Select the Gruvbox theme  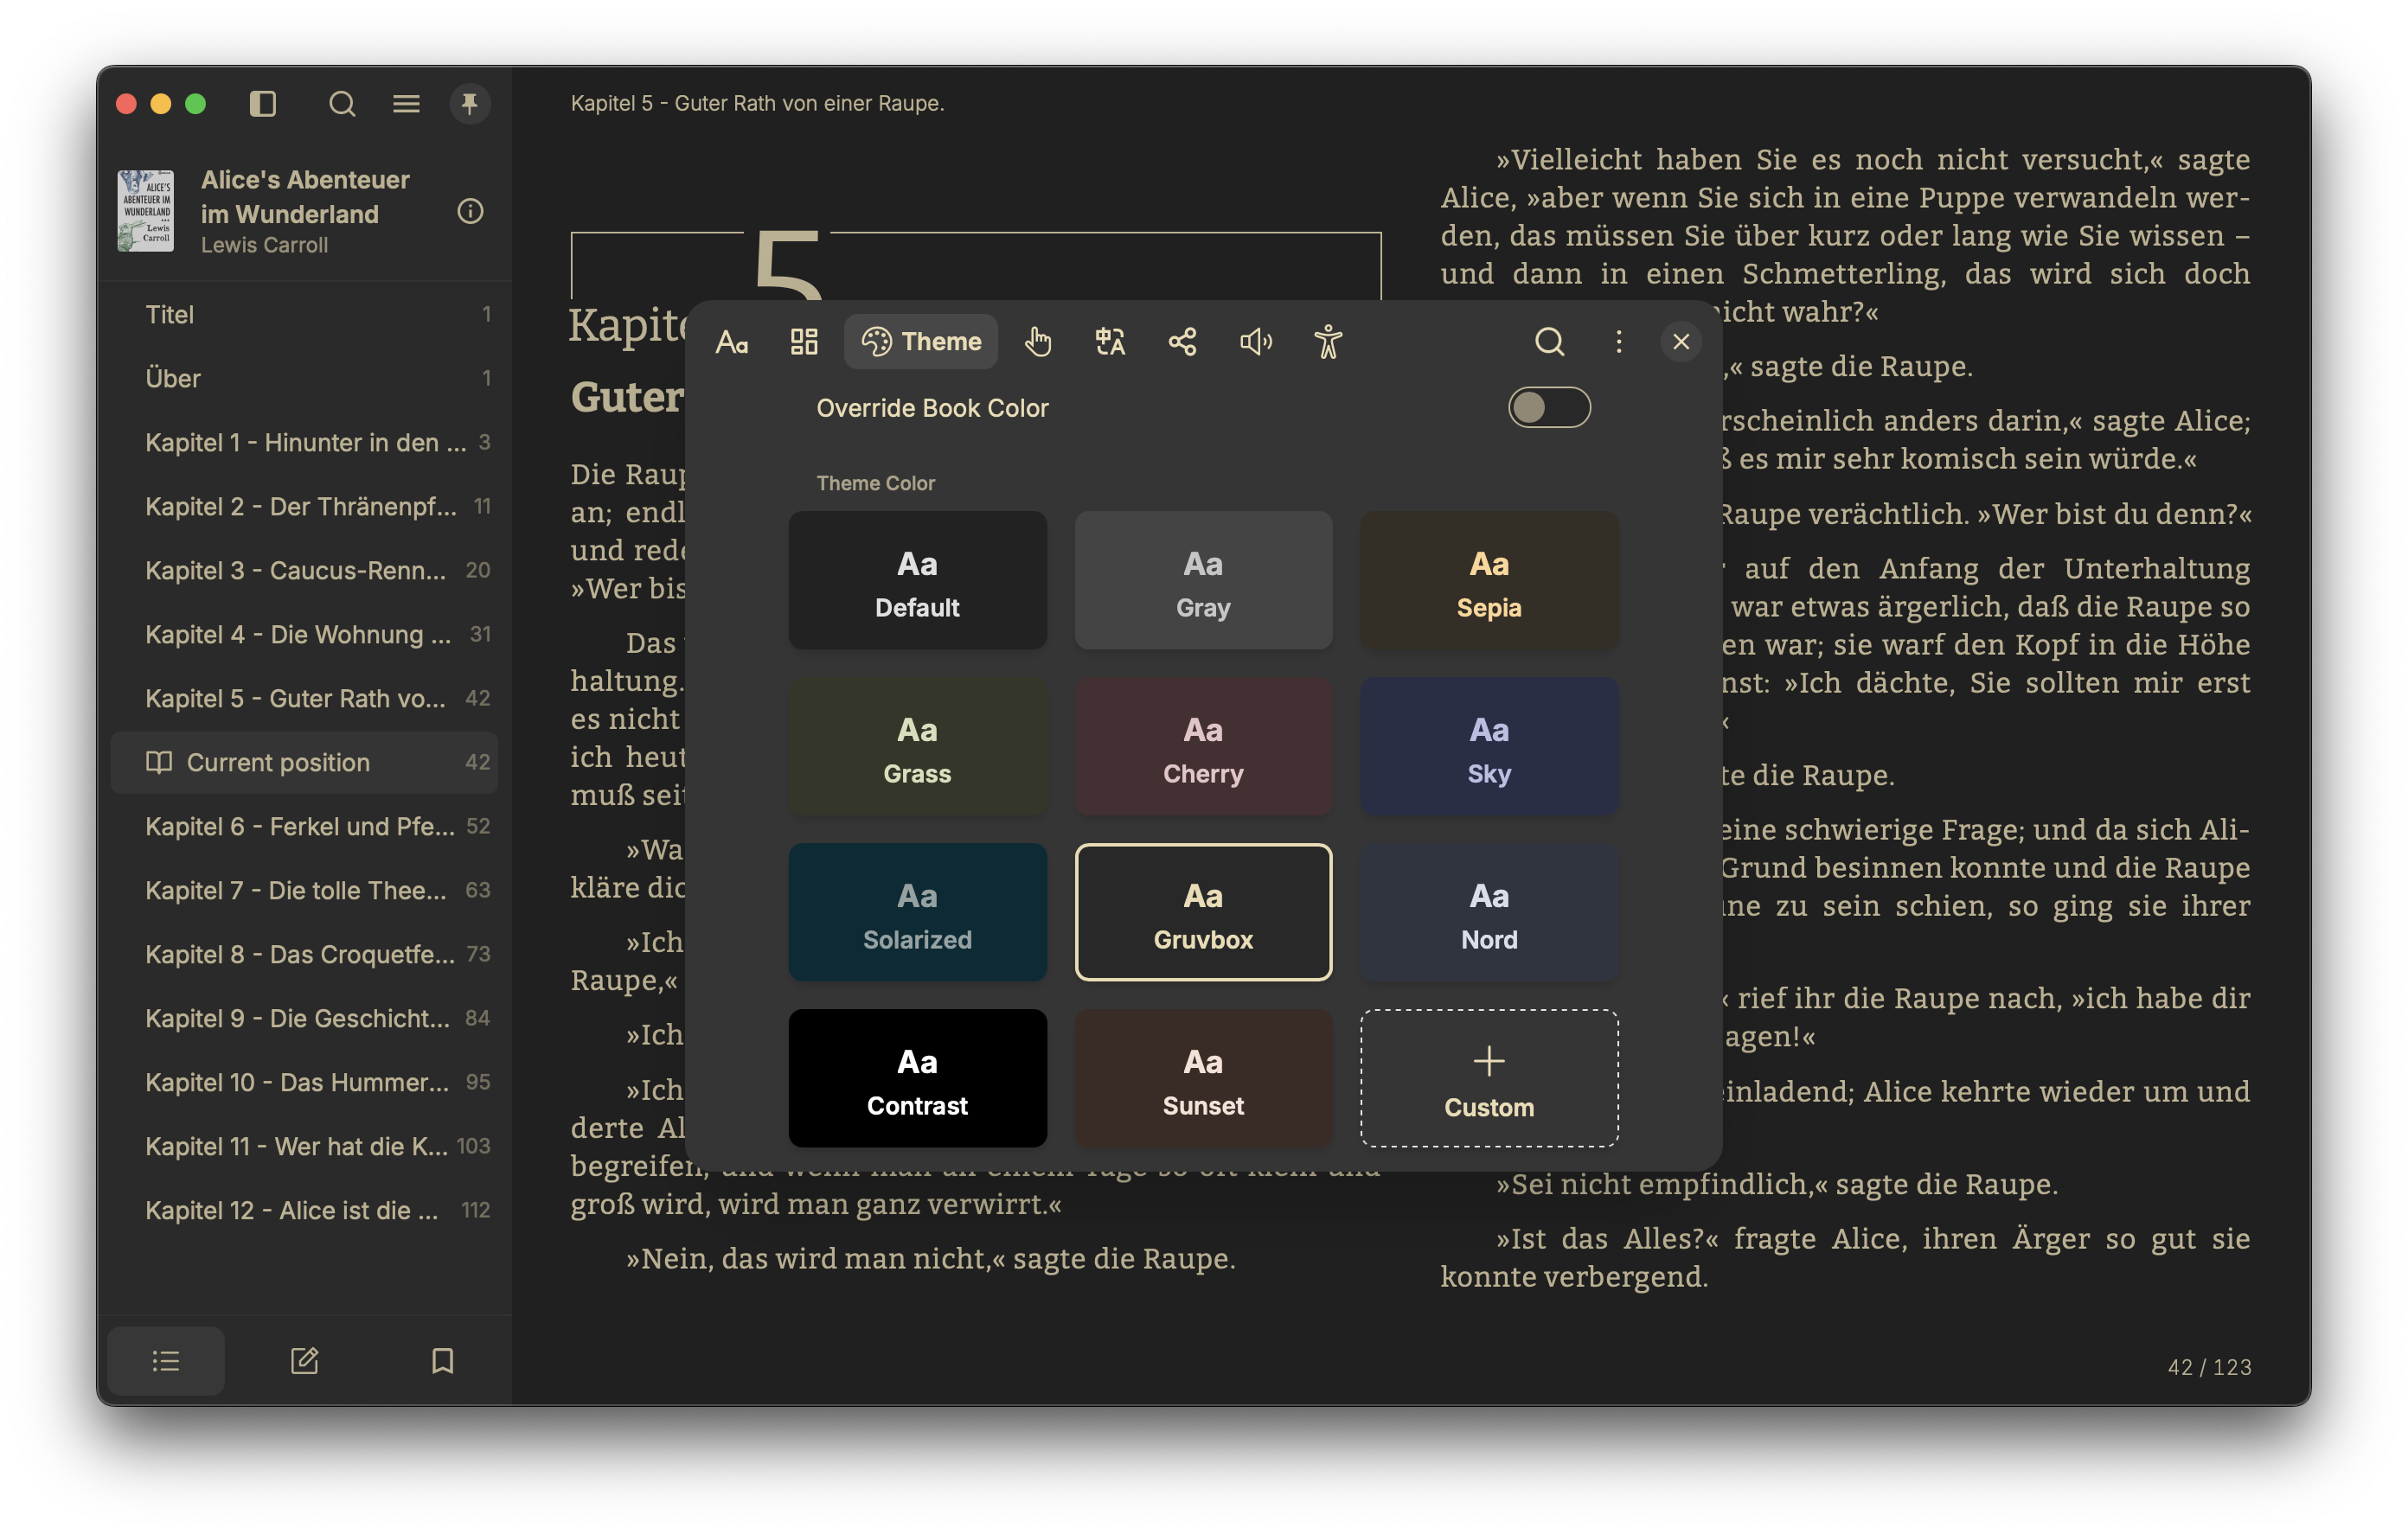click(1203, 913)
